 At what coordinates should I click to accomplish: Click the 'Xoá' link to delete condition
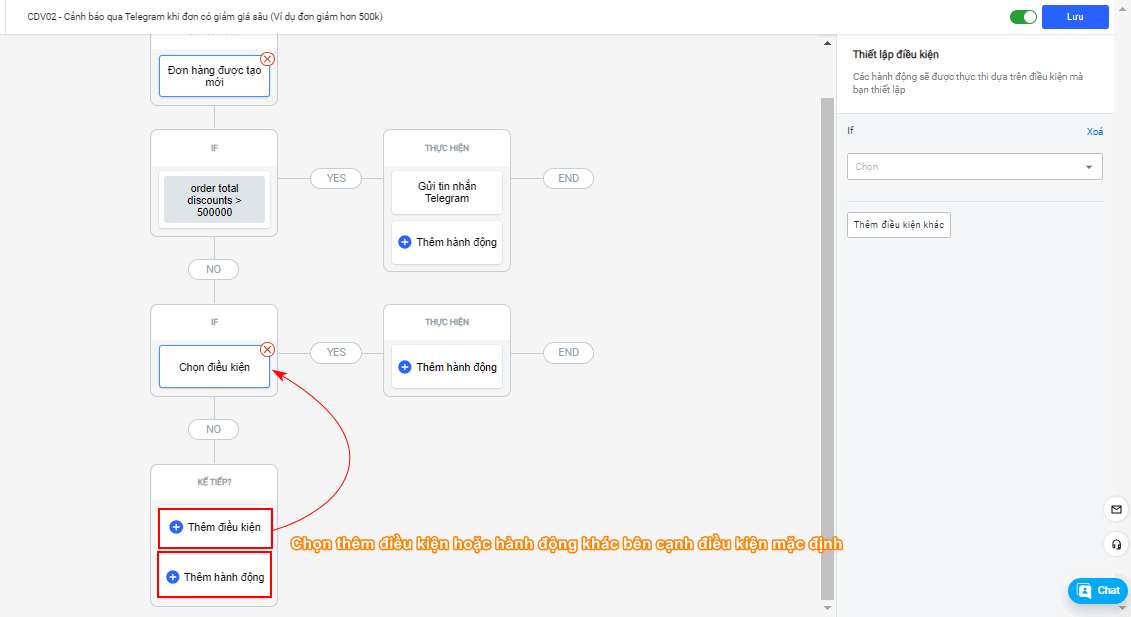(1094, 132)
